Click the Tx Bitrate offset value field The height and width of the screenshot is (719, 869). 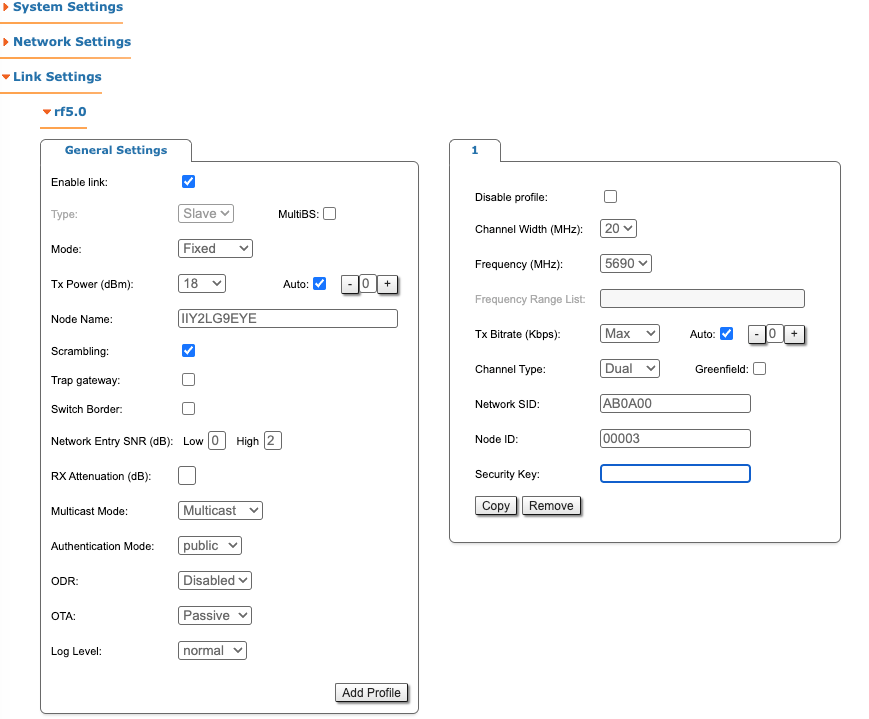pyautogui.click(x=775, y=334)
